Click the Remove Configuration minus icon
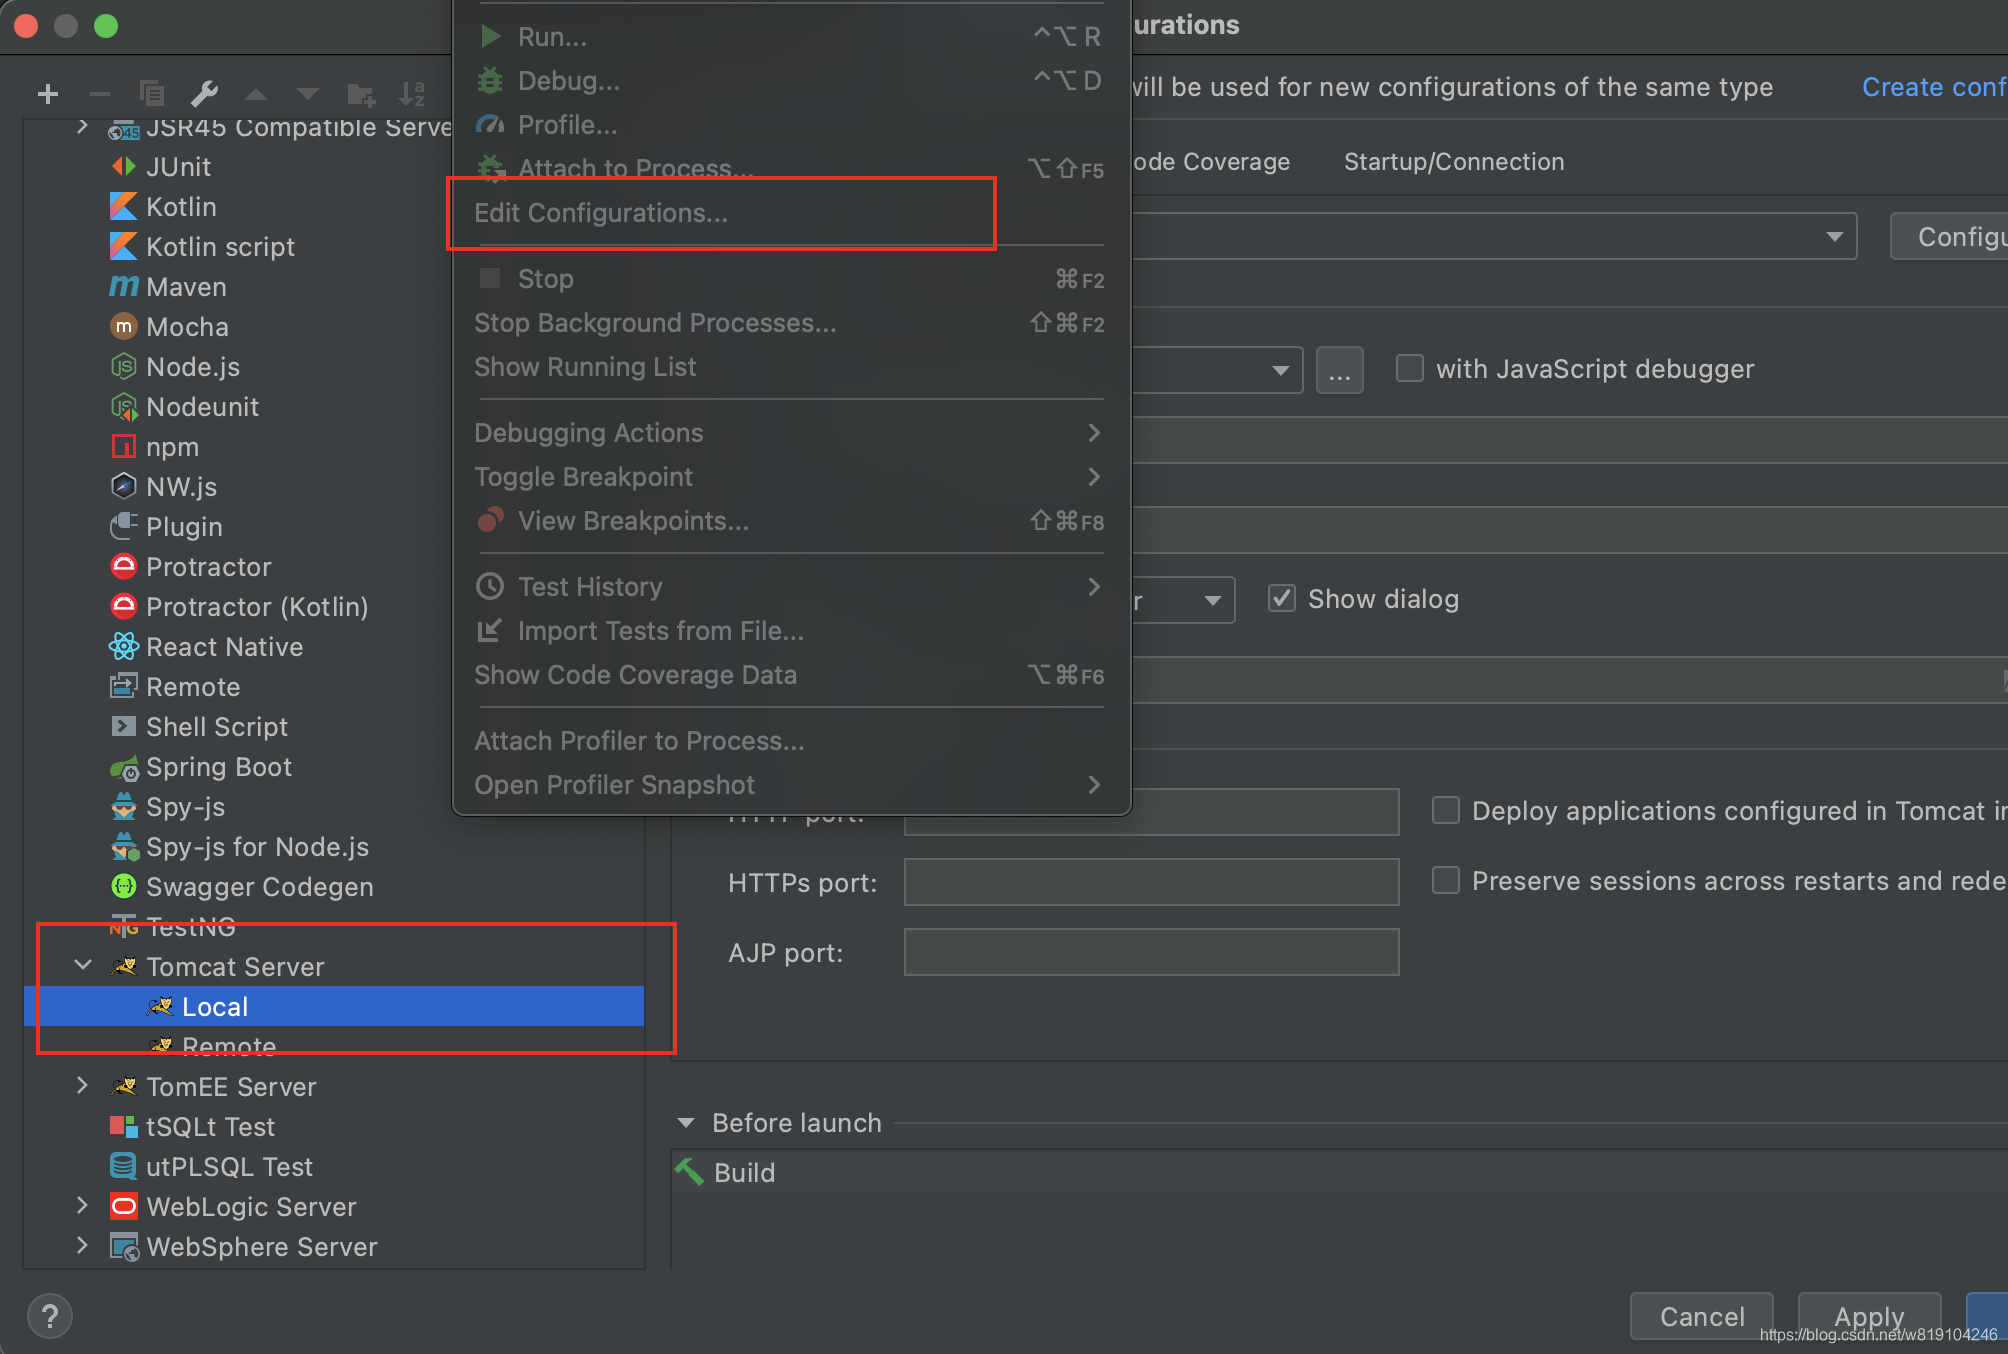Screen dimensions: 2008x1354 click(99, 94)
